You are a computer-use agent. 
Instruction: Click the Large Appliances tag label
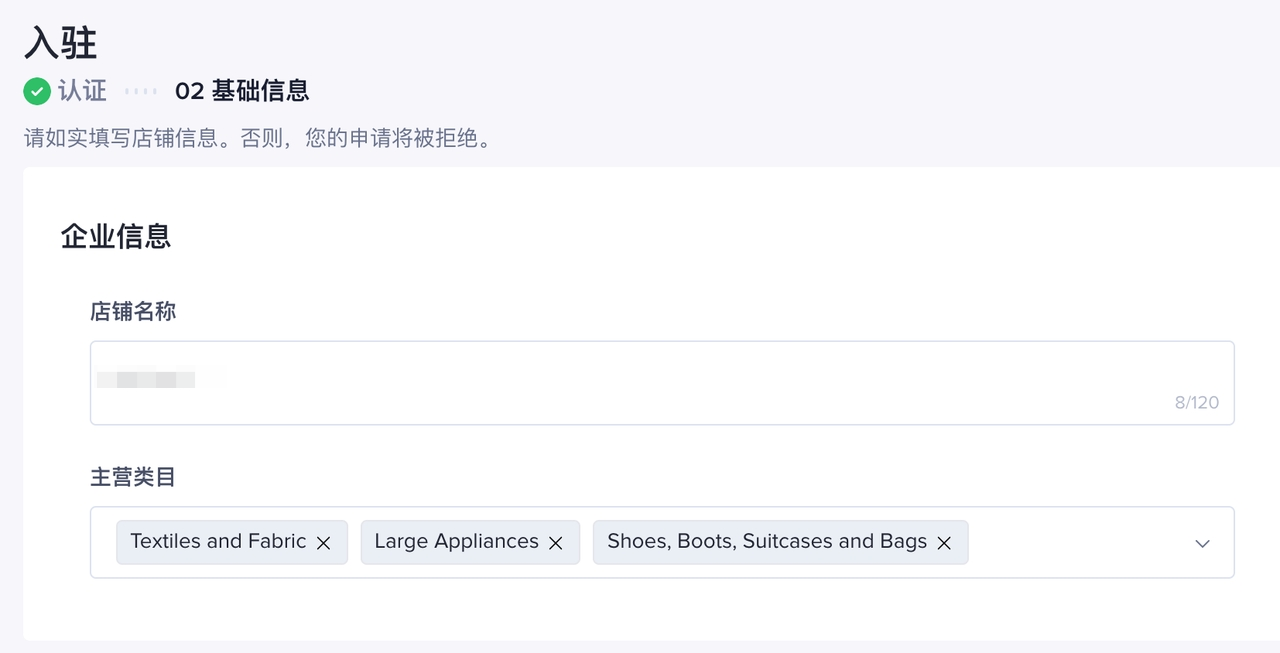(456, 542)
